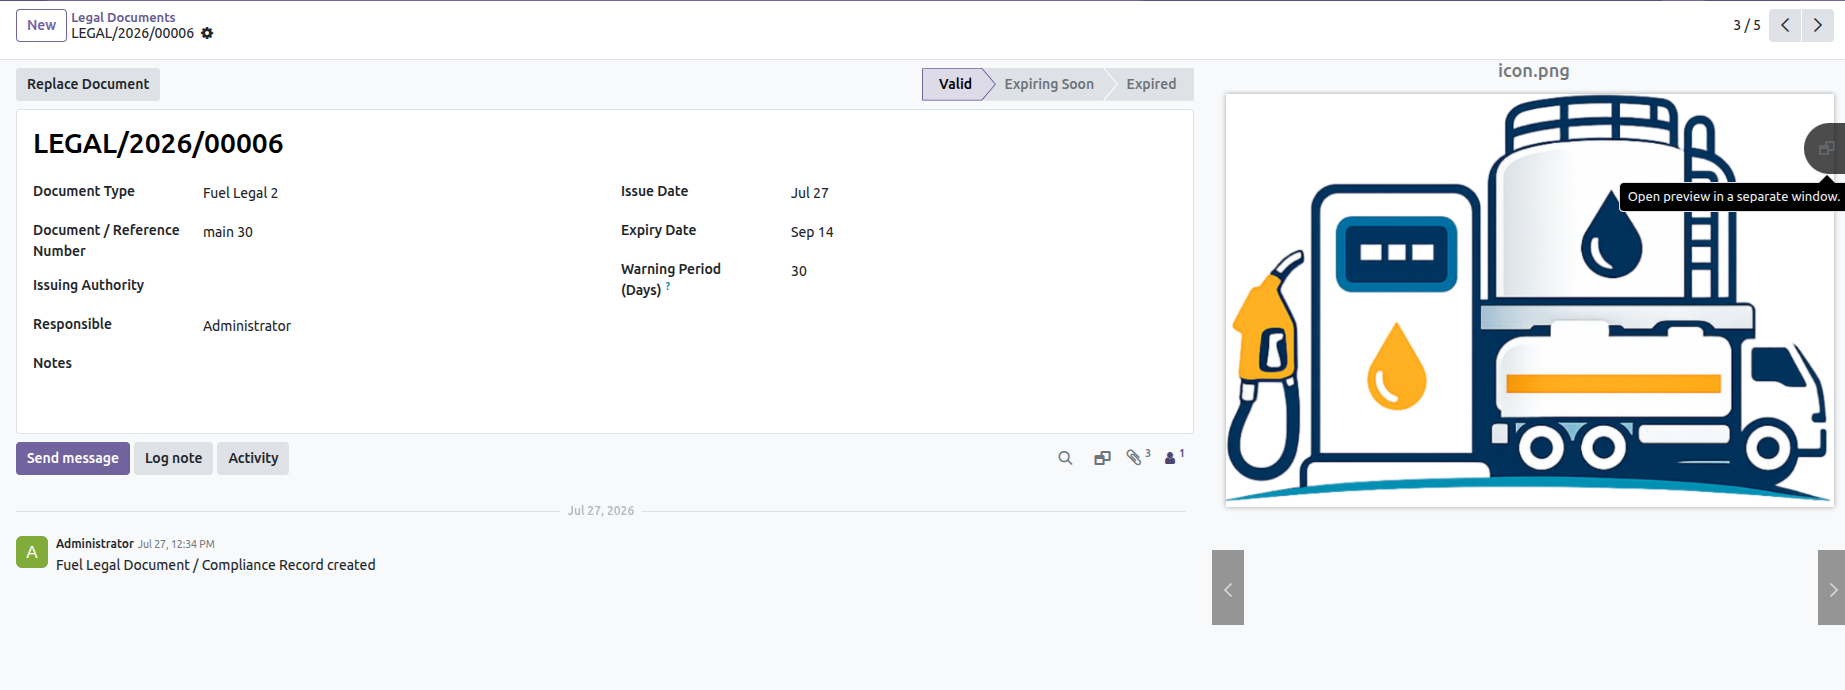Viewport: 1845px width, 690px height.
Task: Click the icon.png fuel station preview image
Action: (x=1530, y=300)
